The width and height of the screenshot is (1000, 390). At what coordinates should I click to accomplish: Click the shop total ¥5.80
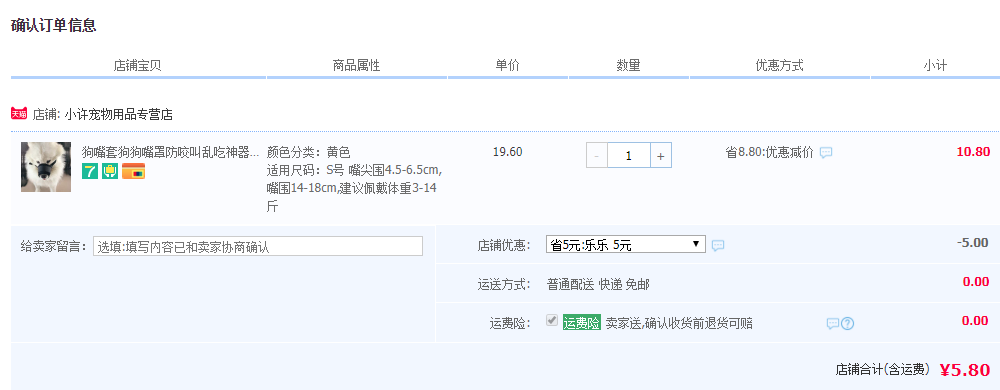965,370
